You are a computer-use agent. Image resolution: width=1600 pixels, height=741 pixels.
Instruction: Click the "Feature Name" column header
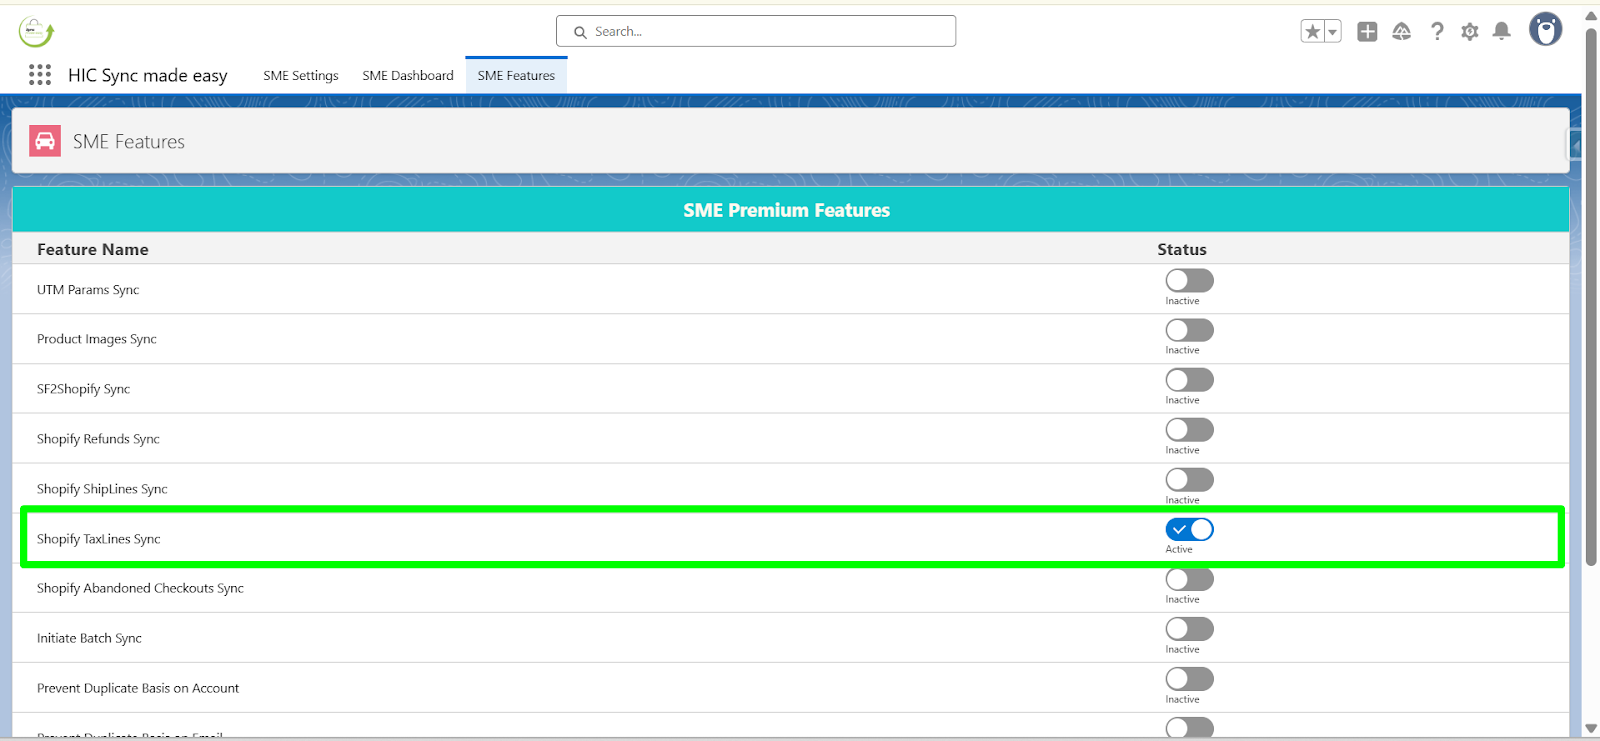click(93, 250)
